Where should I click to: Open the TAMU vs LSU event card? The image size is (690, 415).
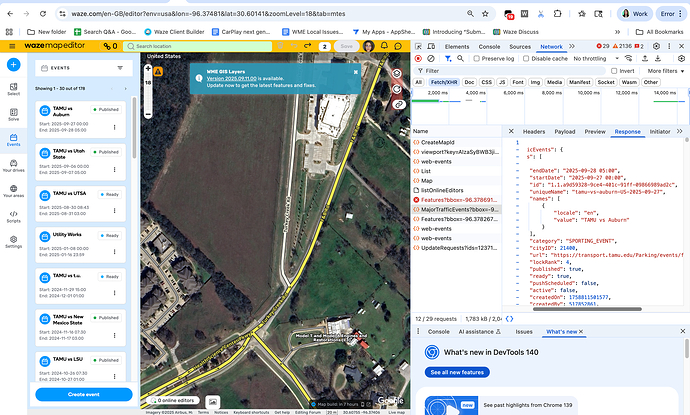pos(81,366)
